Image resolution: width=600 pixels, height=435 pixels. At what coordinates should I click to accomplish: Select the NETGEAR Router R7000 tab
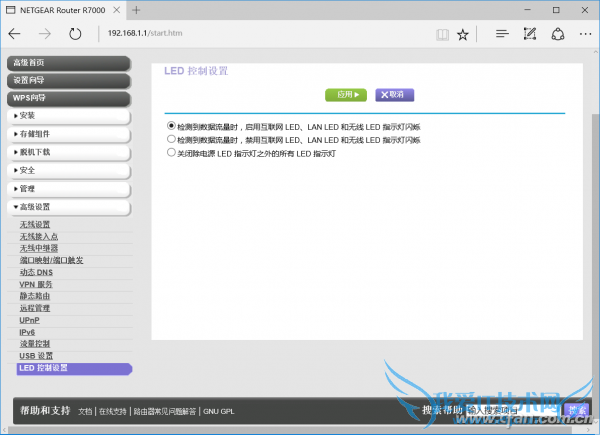click(x=63, y=10)
